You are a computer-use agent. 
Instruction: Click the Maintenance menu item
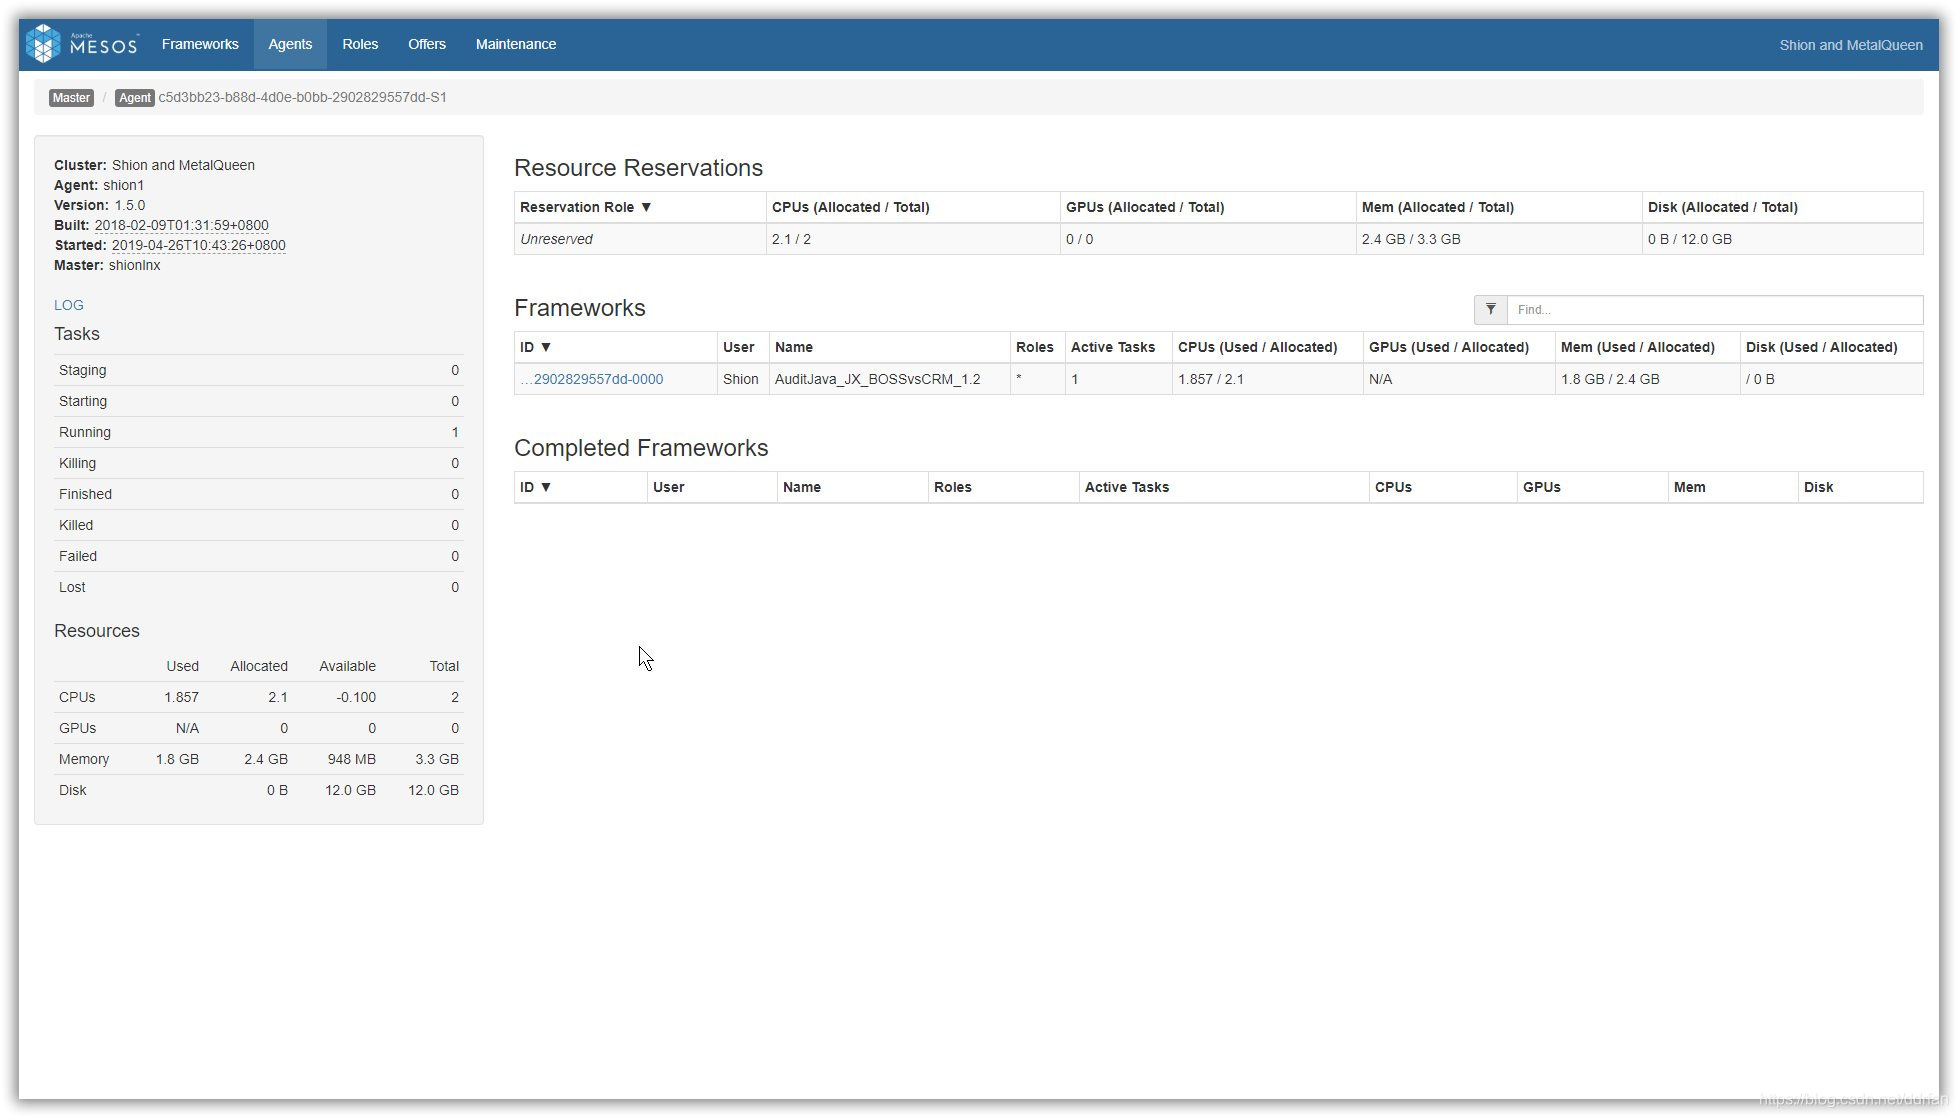pos(516,44)
